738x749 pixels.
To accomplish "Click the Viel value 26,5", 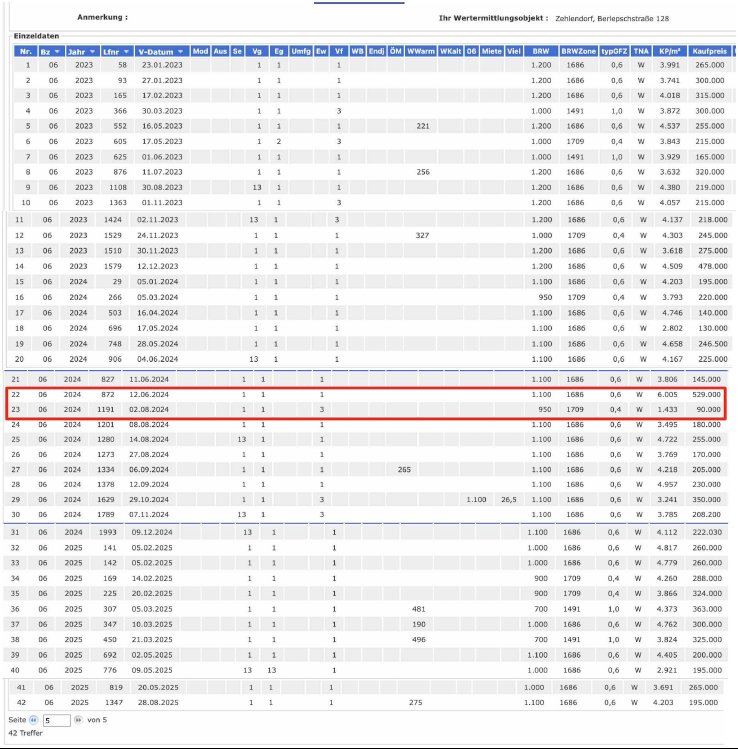I will pos(509,500).
